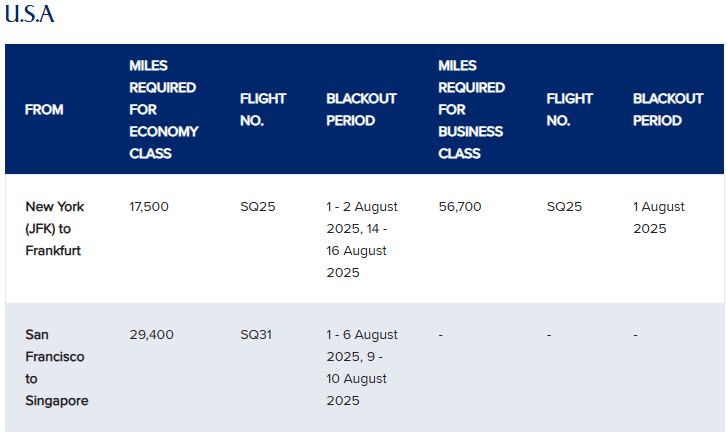
Task: Click the 1 - 2 August blackout period text
Action: pyautogui.click(x=362, y=239)
